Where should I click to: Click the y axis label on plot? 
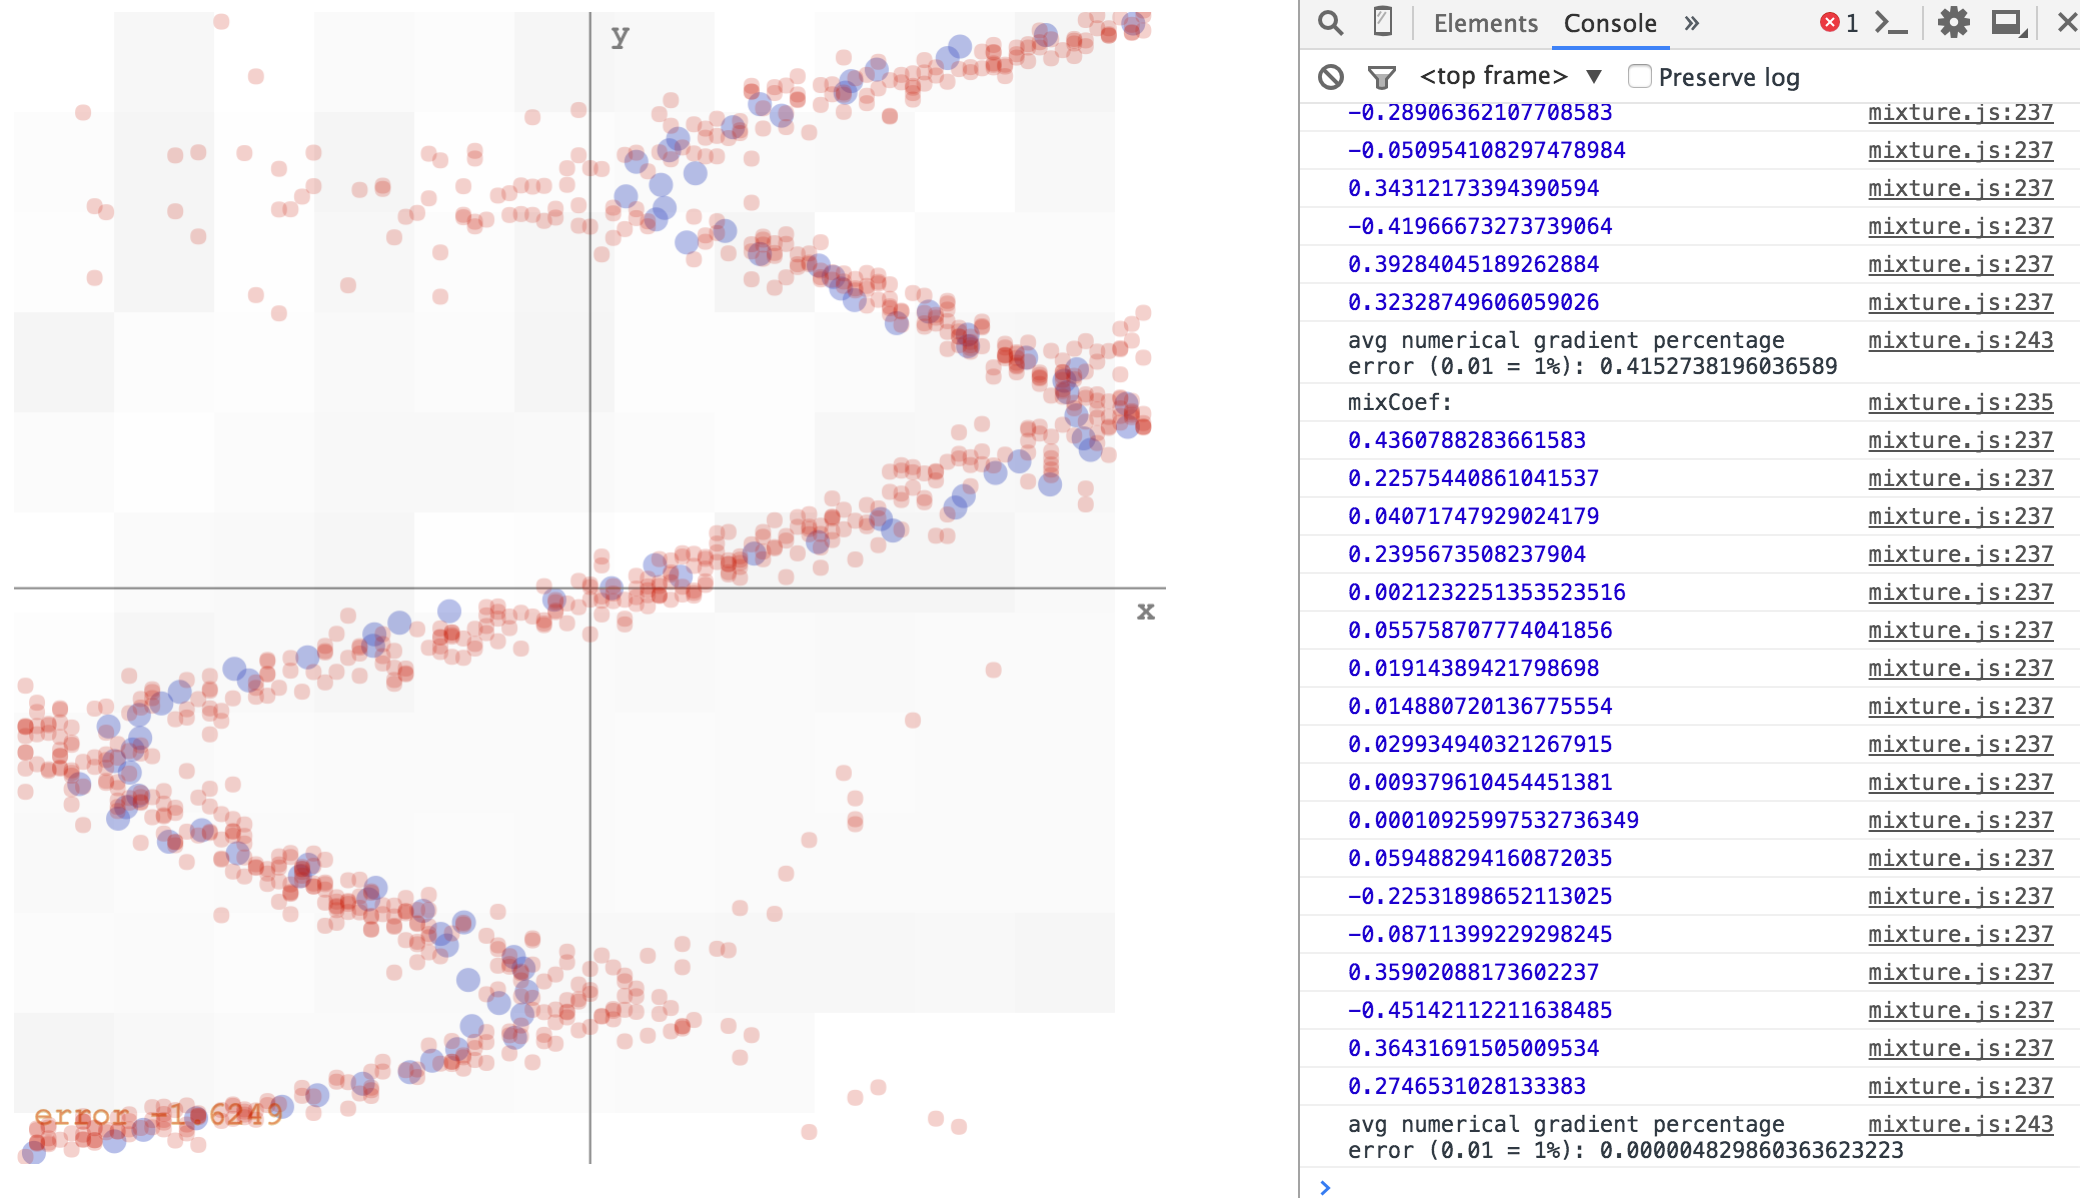click(x=620, y=37)
